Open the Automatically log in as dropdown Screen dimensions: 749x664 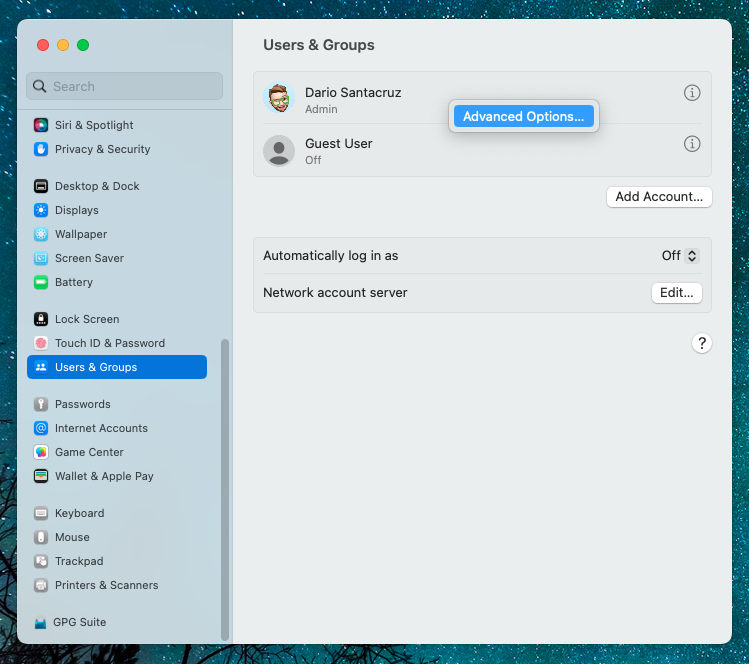[x=680, y=256]
